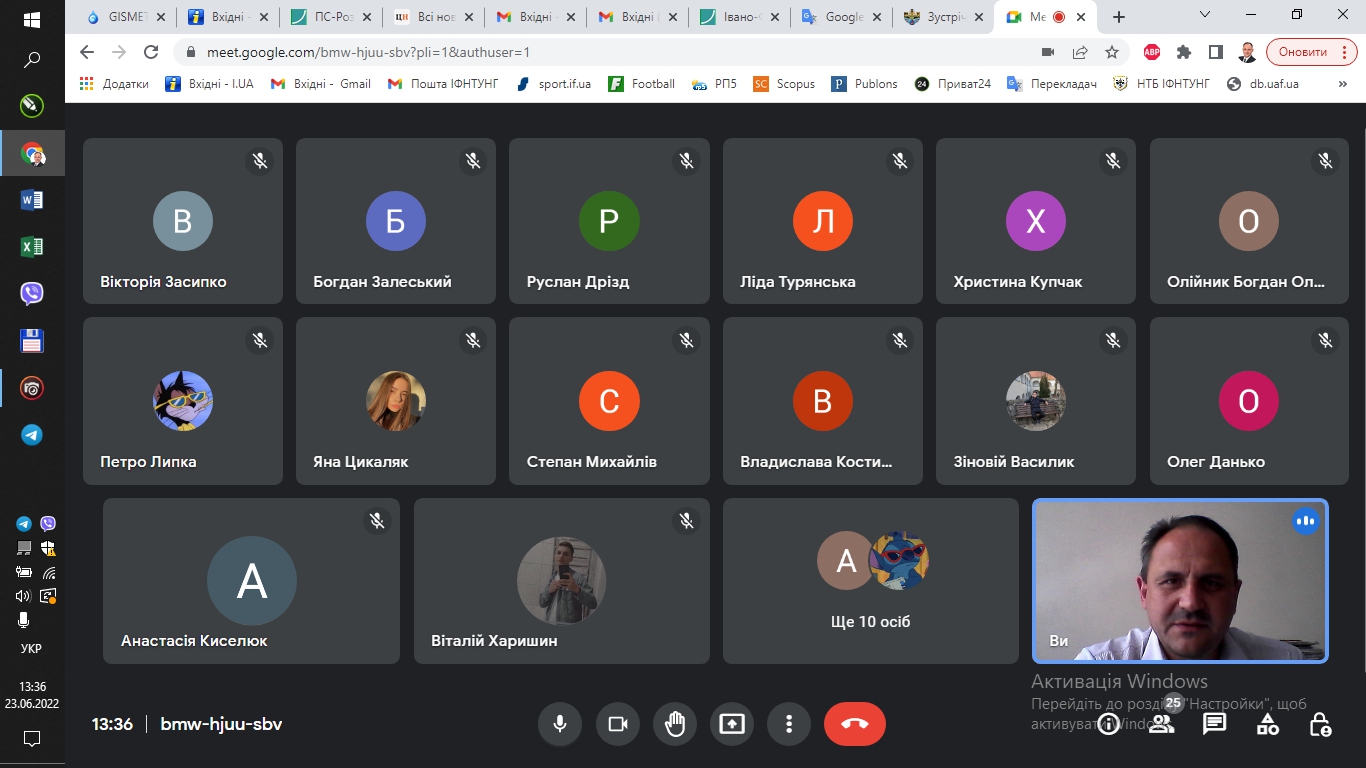Raise your hand in the meeting
The width and height of the screenshot is (1366, 768).
[675, 724]
